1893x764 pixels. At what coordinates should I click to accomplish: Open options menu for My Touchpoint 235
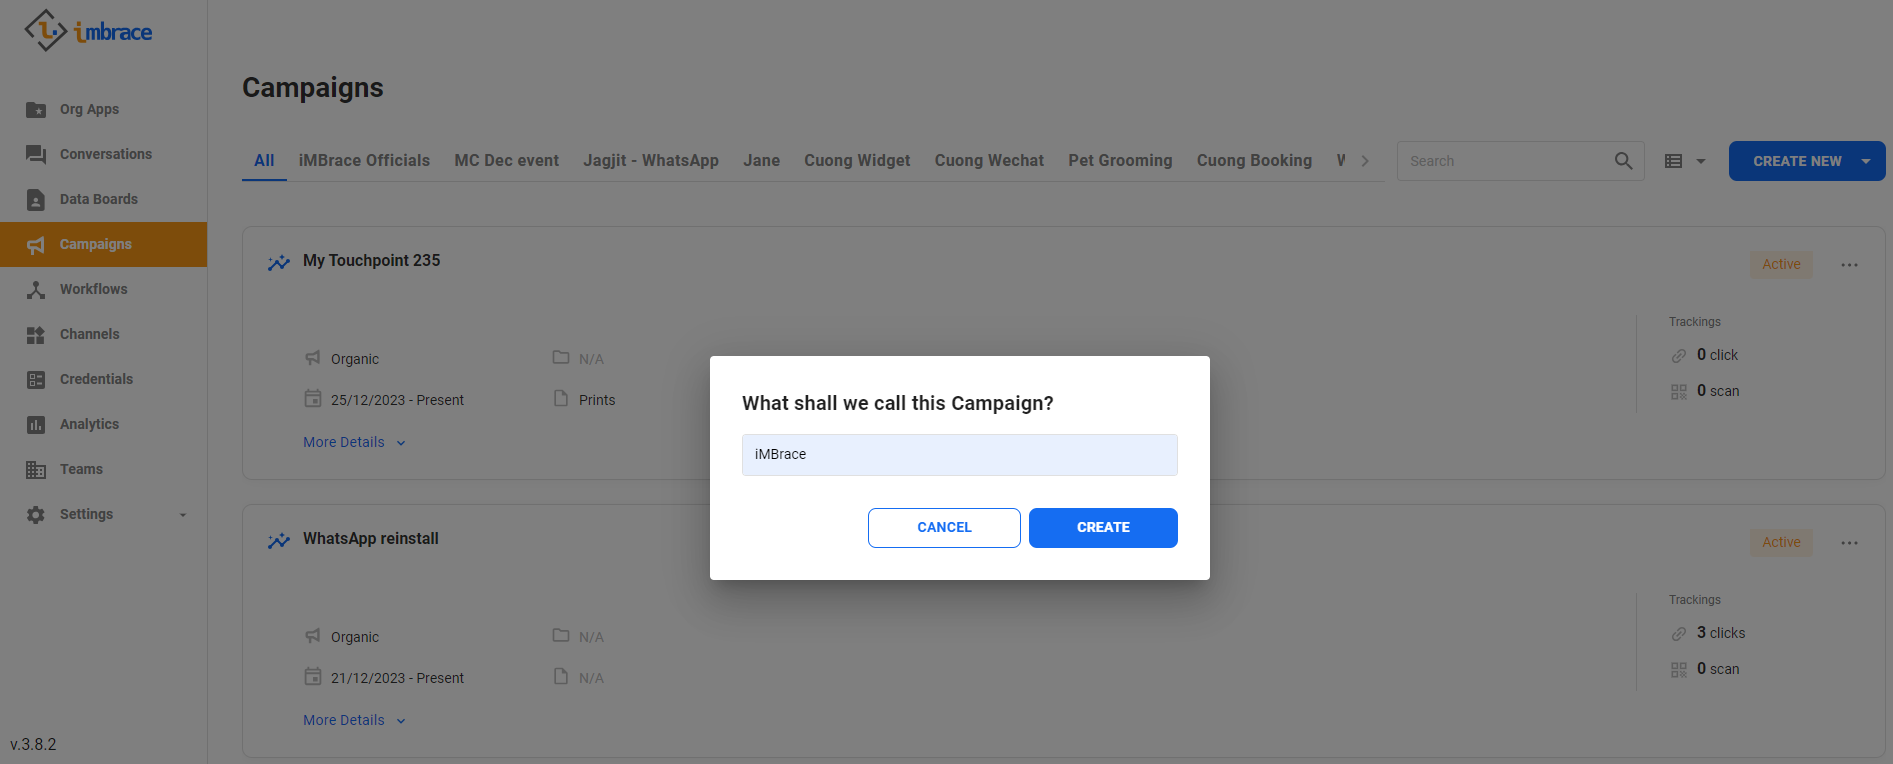[x=1849, y=265]
